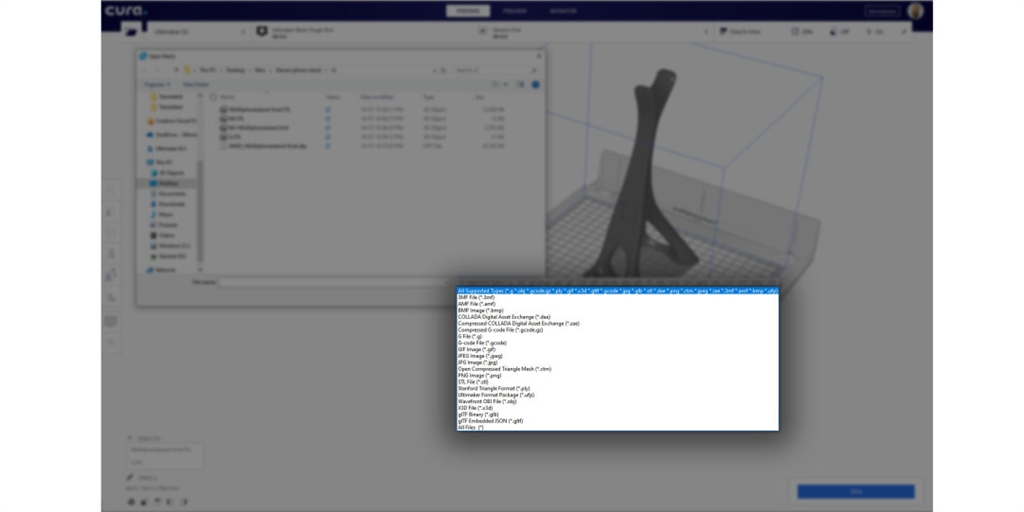
Task: Select All Files (*) option
Action: tap(470, 427)
